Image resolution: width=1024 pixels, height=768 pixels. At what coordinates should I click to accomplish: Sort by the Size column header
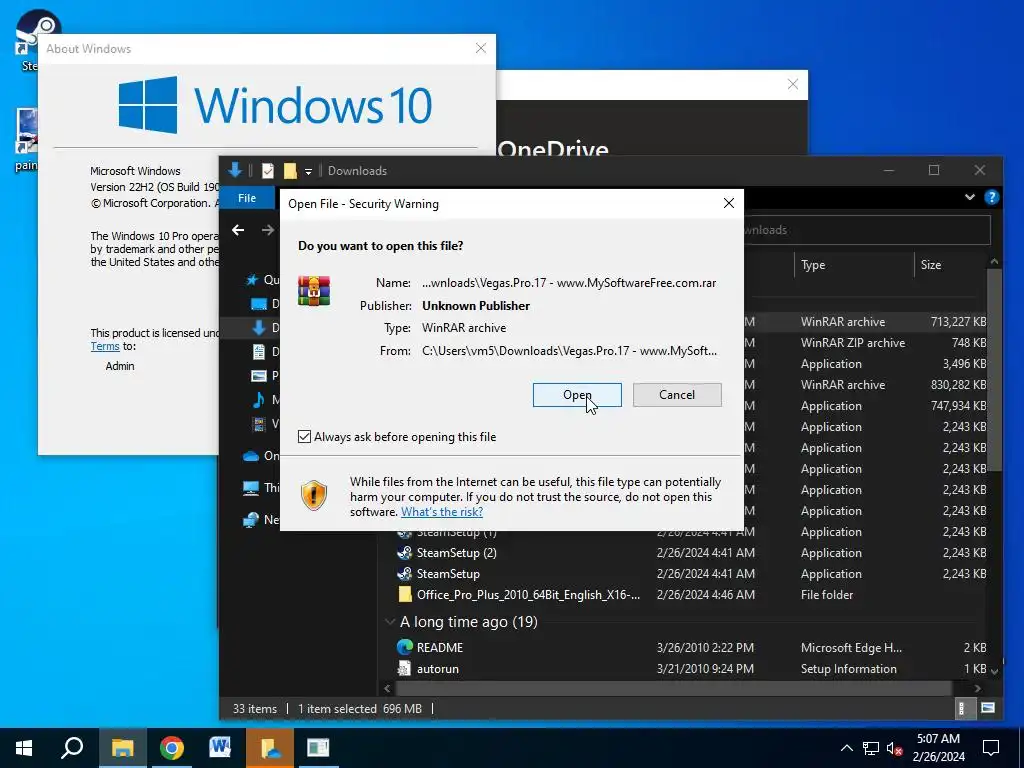(x=931, y=264)
